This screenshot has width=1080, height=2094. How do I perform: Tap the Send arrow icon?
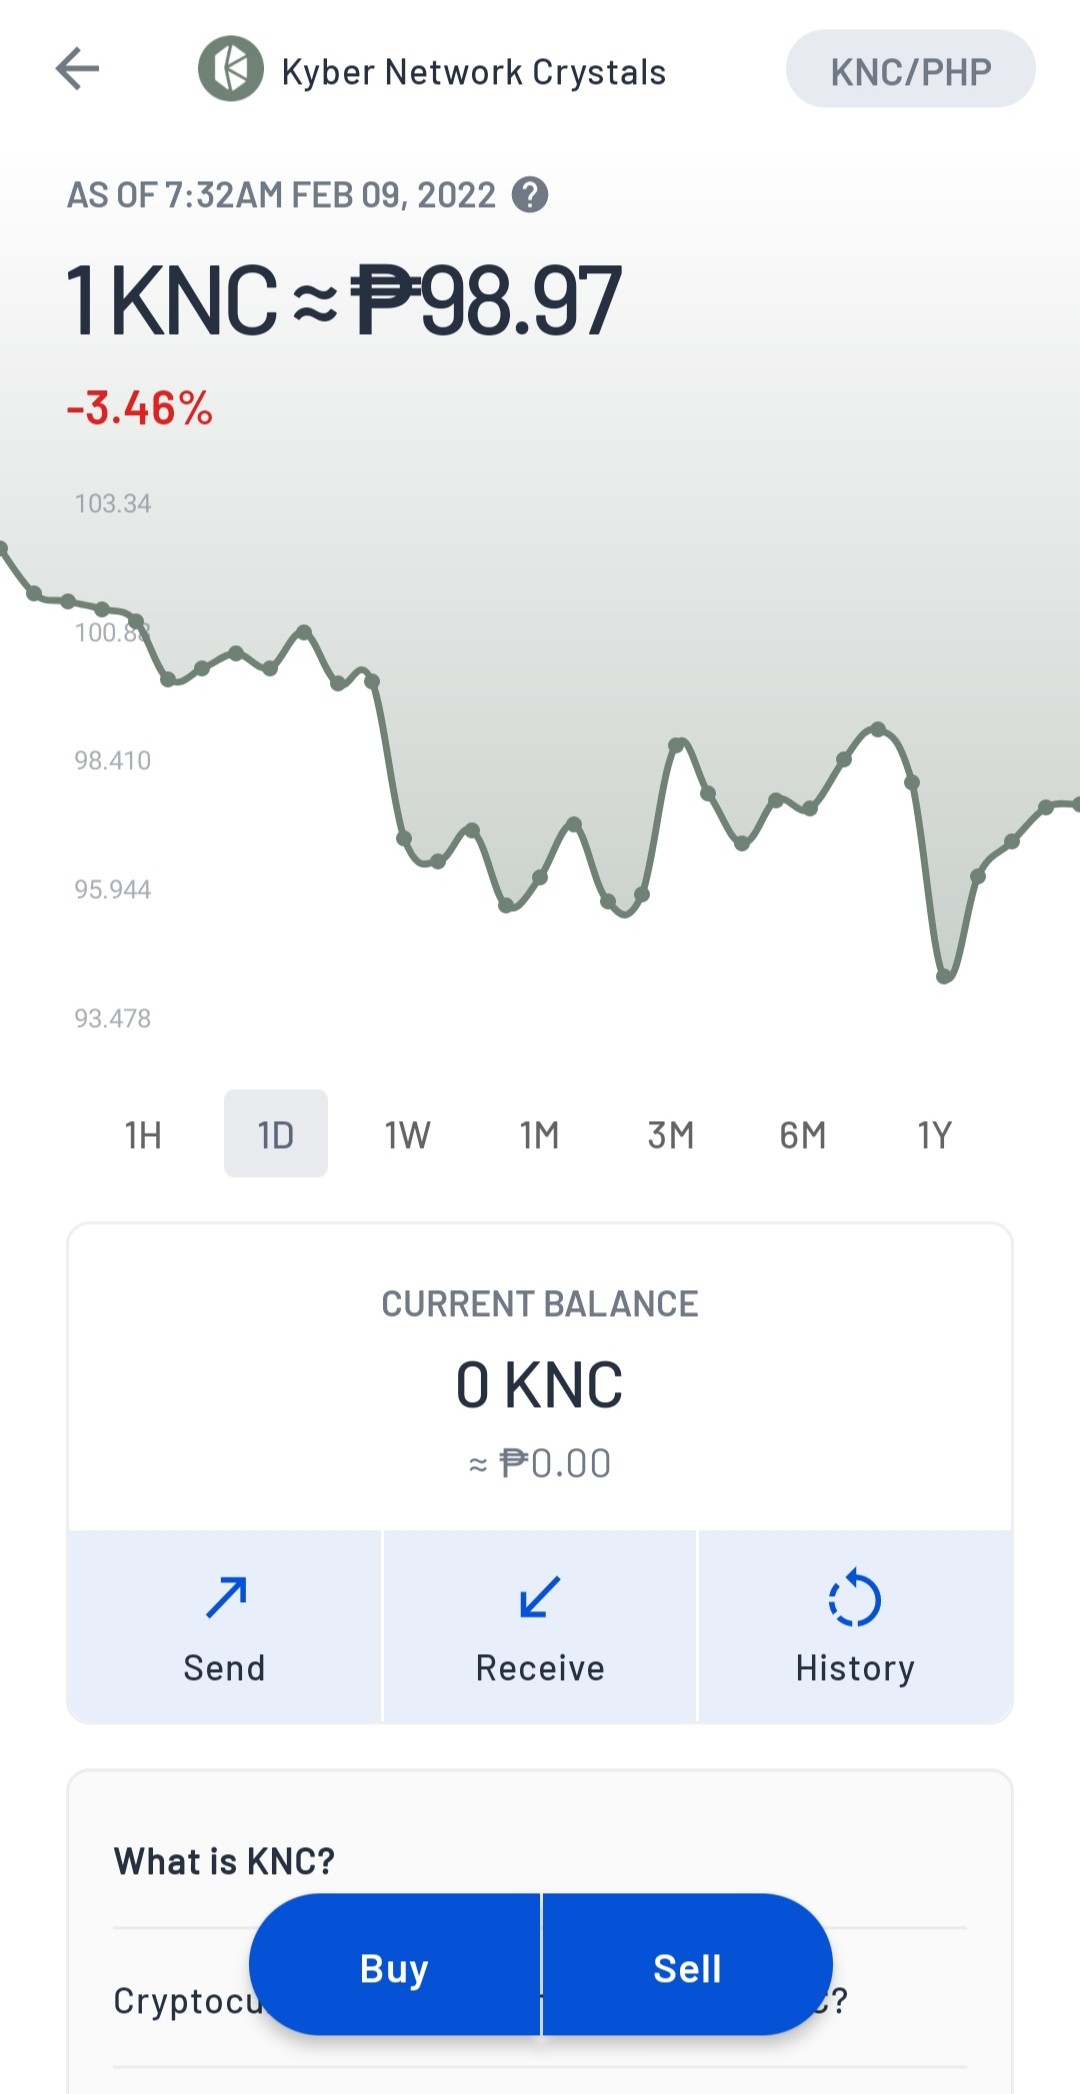coord(226,1597)
